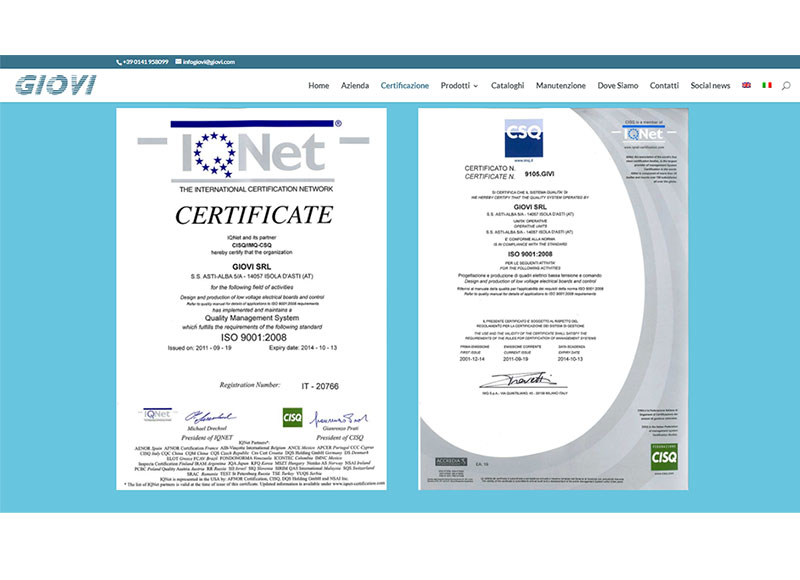Click the IQNet logo on left certificate

(253, 151)
